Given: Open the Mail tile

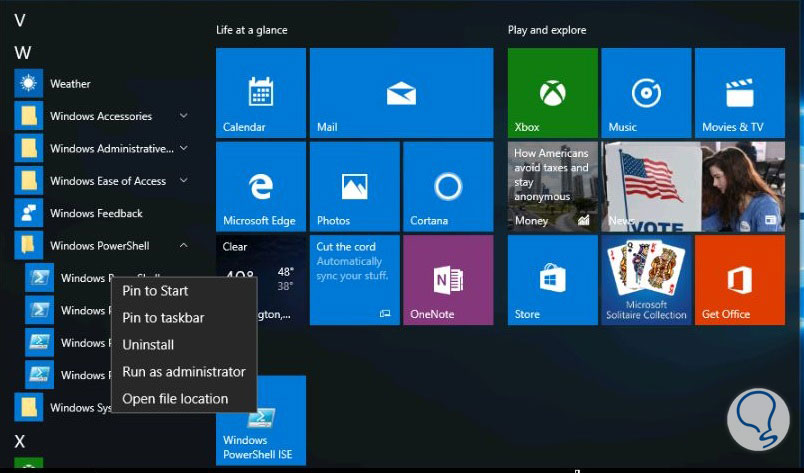Looking at the screenshot, I should 401,93.
